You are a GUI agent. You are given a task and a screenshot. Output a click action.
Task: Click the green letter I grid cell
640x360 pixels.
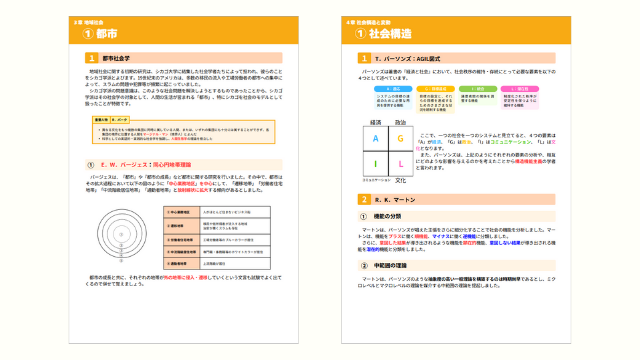pos(376,164)
